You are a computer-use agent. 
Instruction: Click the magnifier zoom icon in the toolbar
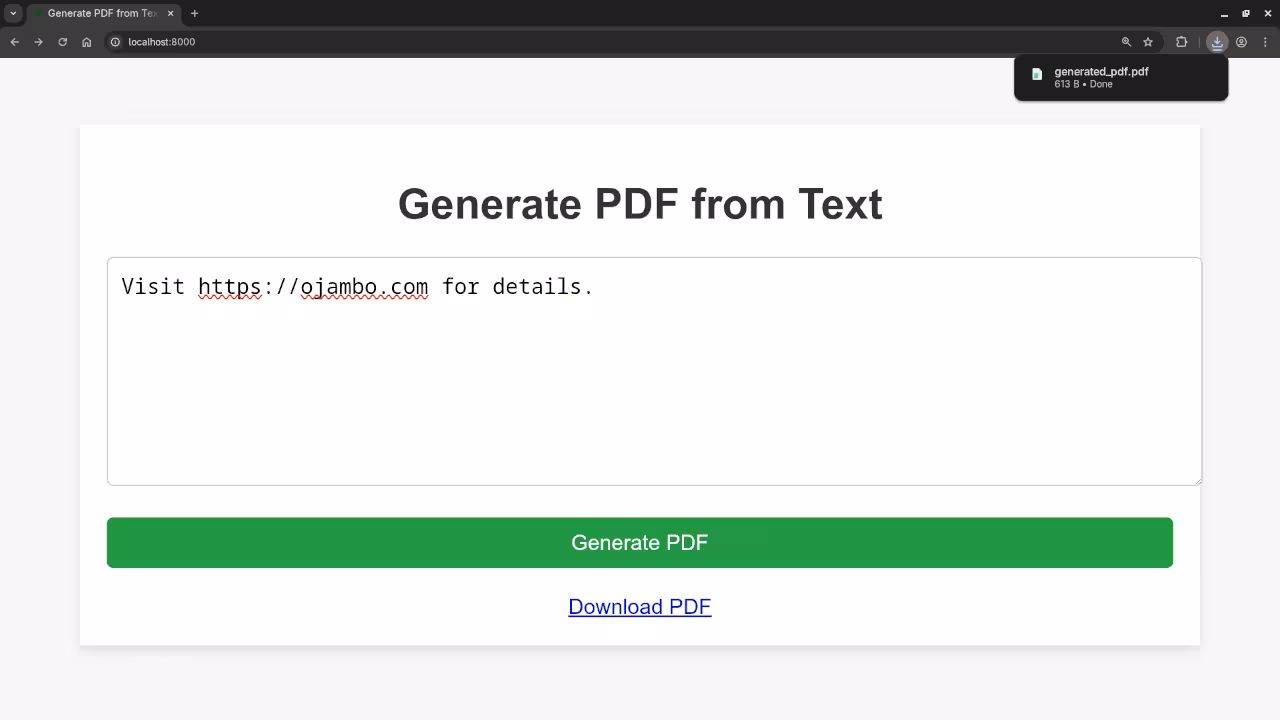pos(1126,42)
